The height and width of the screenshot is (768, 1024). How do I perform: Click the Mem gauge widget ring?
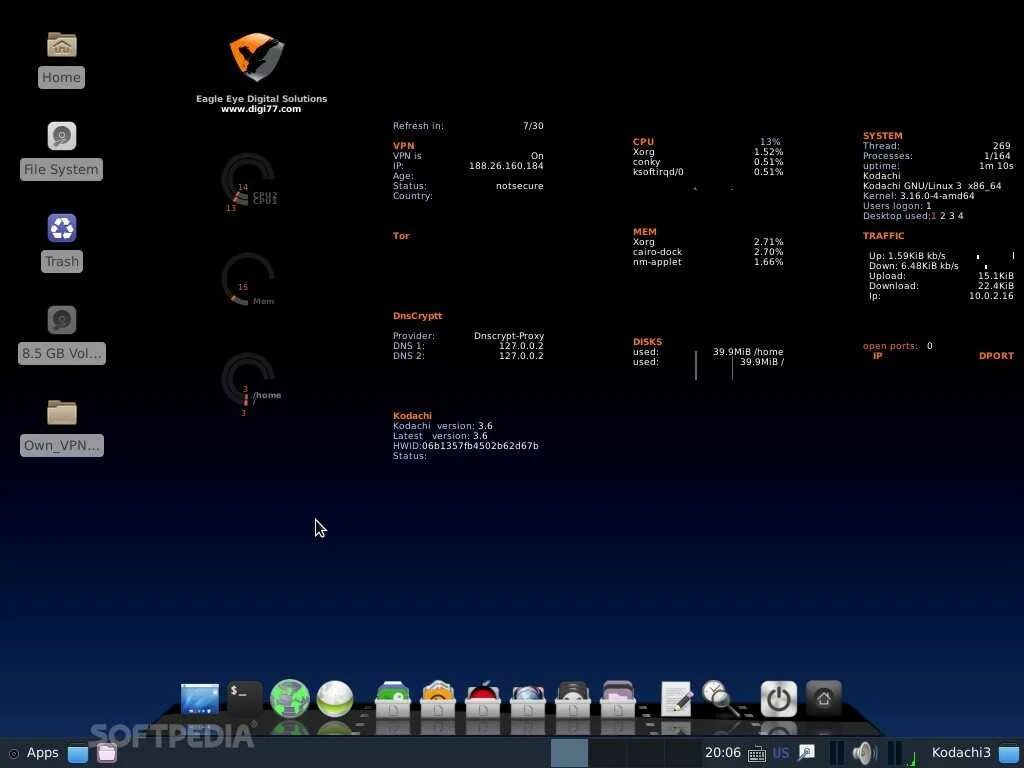[x=248, y=280]
